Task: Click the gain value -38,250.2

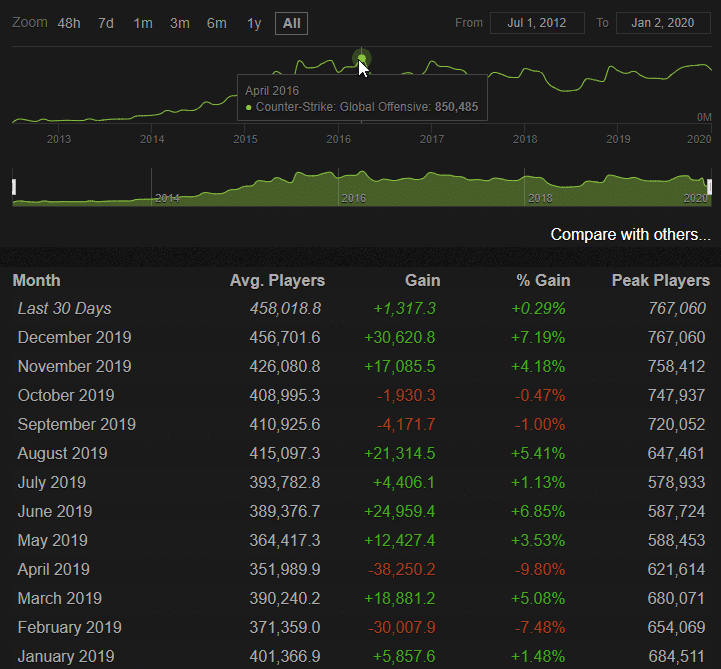Action: [402, 569]
